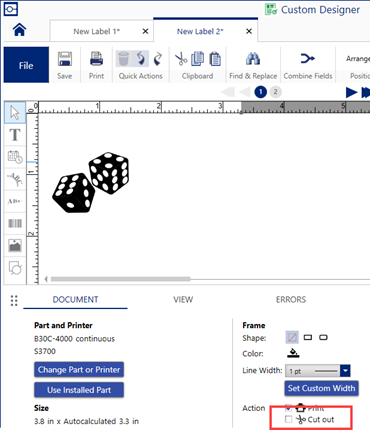This screenshot has width=370, height=430.
Task: Switch to the New Label 1 tab
Action: tap(97, 31)
